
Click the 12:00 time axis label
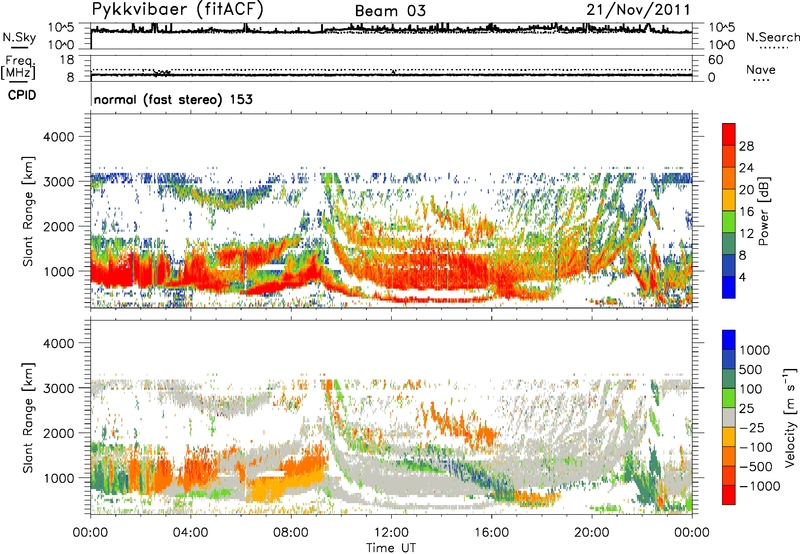click(391, 533)
